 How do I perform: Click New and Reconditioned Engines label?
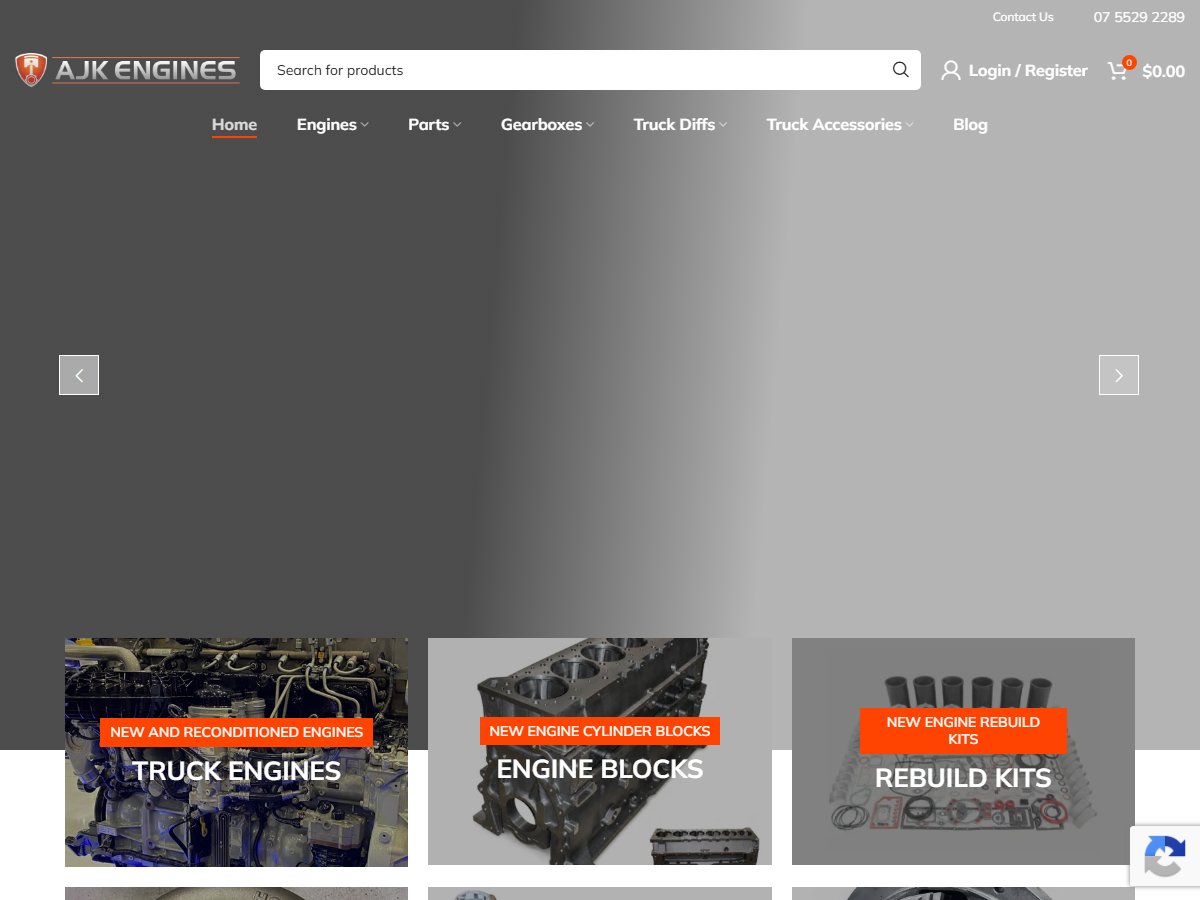pyautogui.click(x=236, y=732)
